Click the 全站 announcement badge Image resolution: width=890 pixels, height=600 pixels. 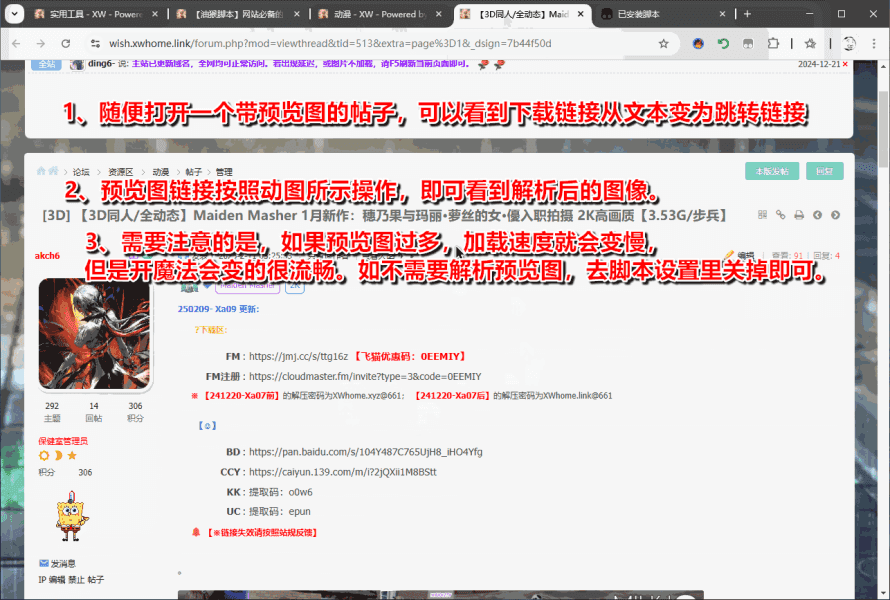click(46, 64)
